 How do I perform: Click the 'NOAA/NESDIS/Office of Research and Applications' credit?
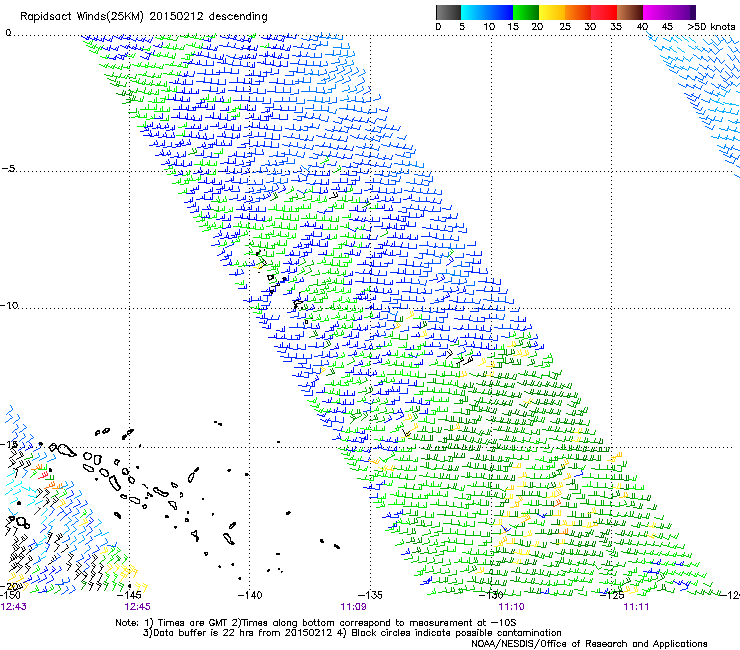(589, 644)
